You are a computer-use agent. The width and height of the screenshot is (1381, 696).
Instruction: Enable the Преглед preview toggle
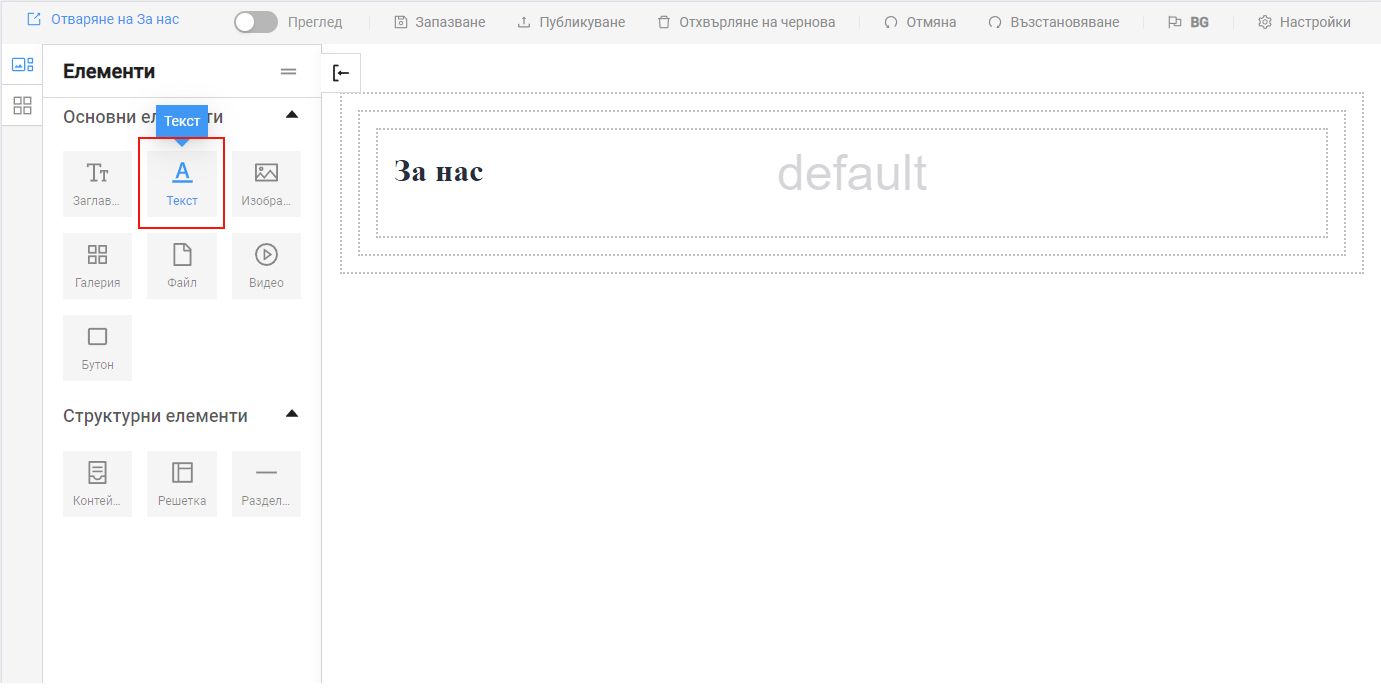(x=255, y=21)
